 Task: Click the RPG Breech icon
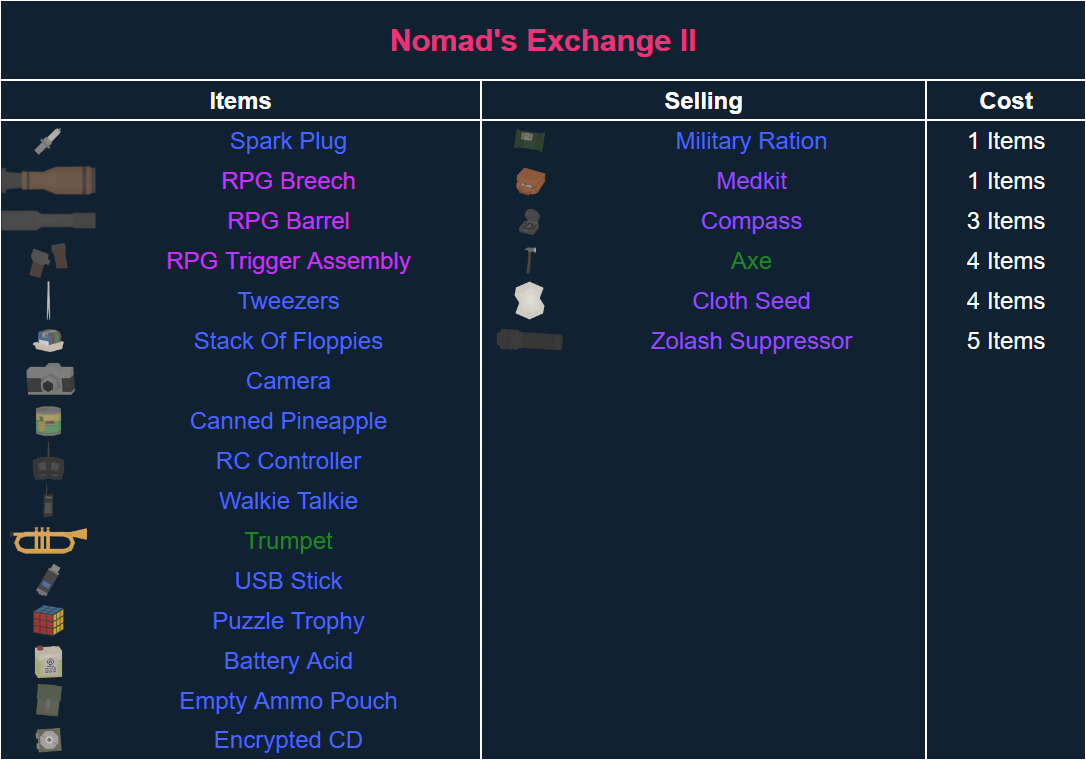49,181
